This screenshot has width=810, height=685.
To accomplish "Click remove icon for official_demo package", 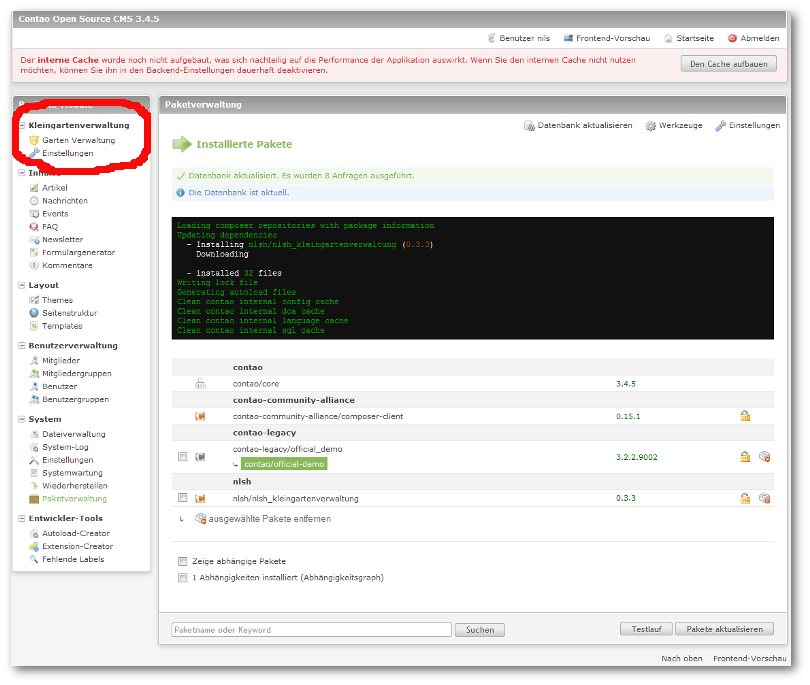I will click(x=765, y=457).
